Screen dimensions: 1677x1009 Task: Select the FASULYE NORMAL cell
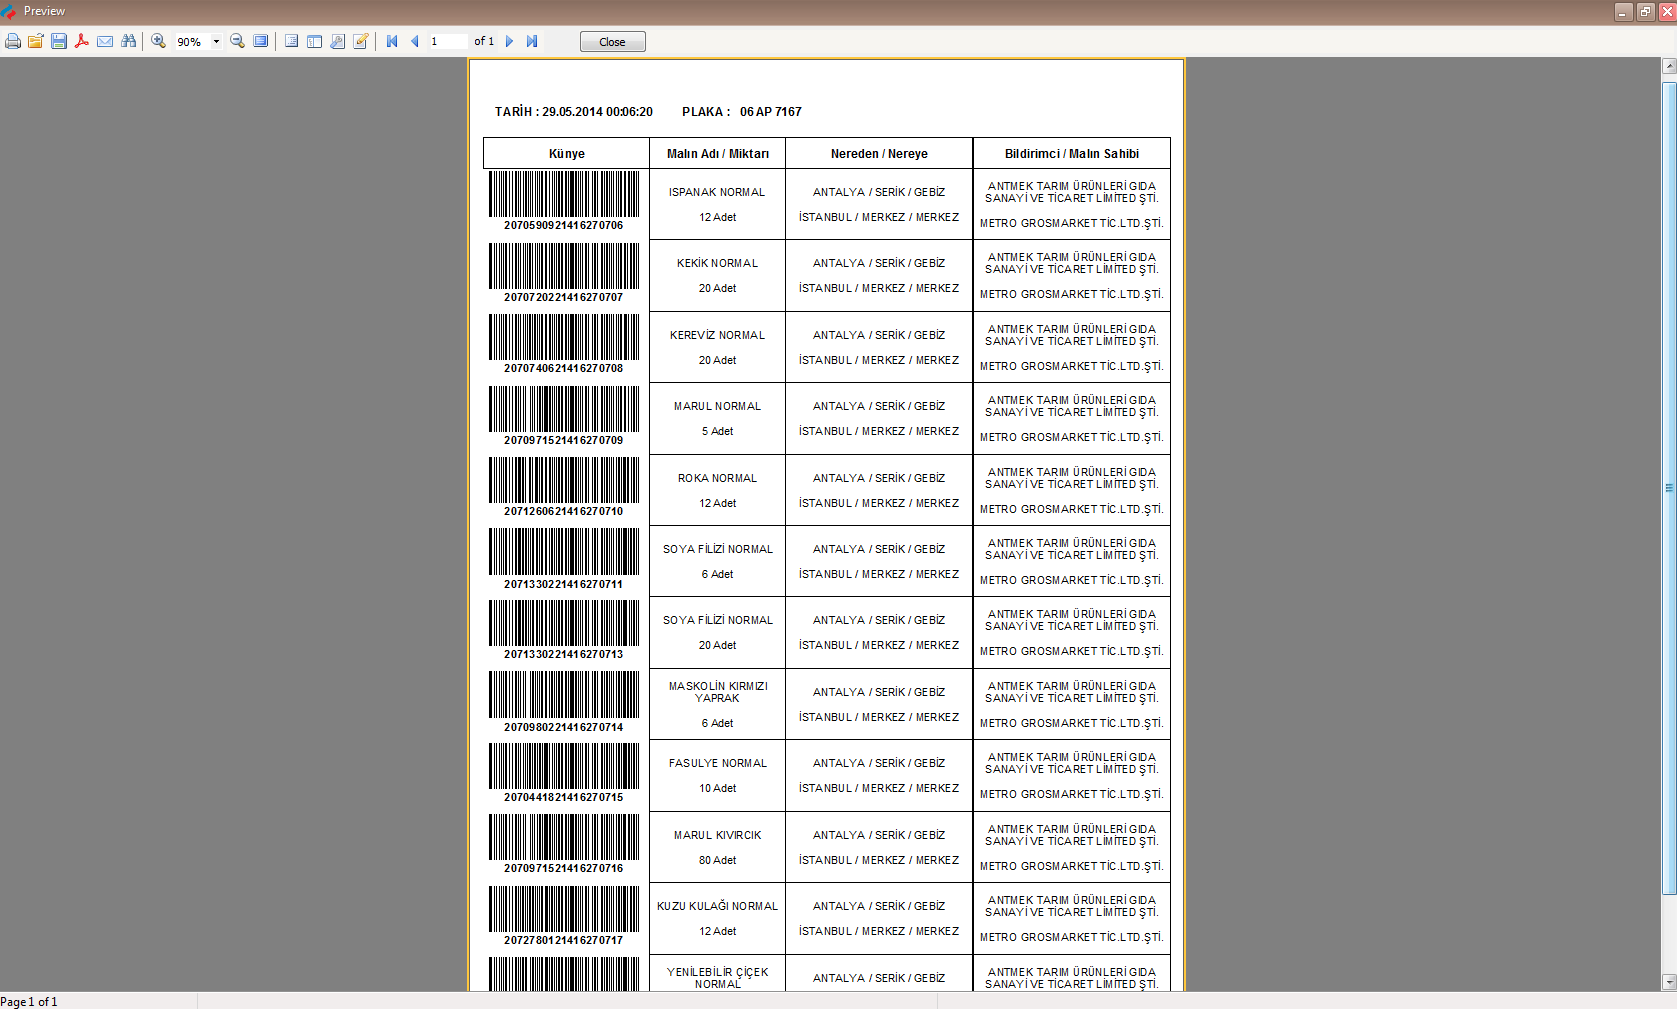click(717, 775)
